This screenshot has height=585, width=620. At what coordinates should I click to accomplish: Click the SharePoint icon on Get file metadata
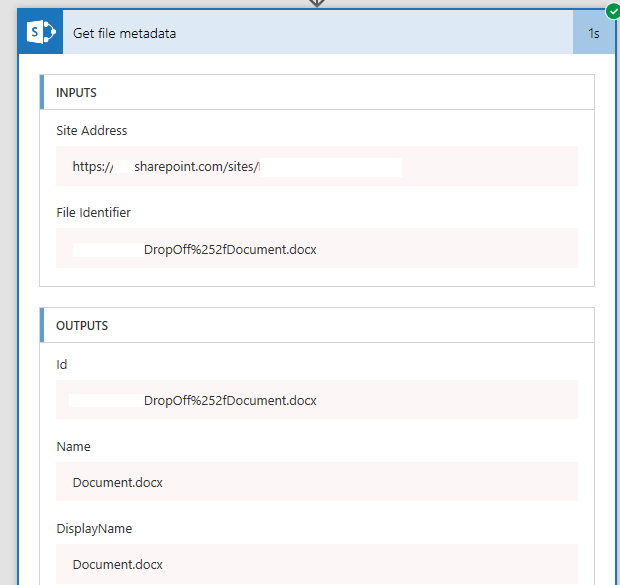click(41, 32)
